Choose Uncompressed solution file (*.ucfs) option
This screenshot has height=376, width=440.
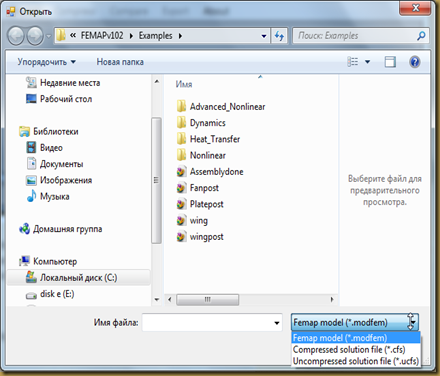[356, 361]
